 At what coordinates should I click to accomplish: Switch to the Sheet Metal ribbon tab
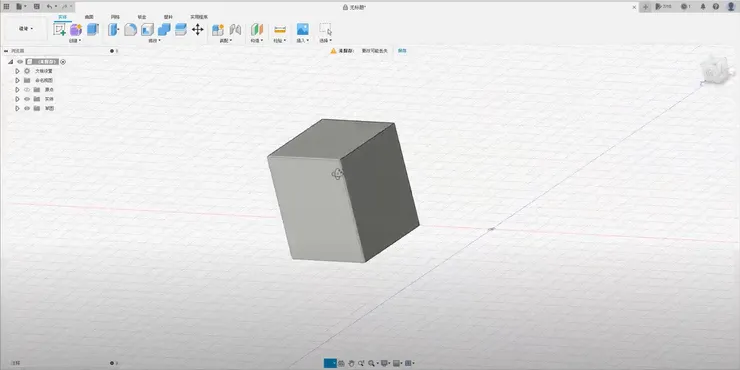142,17
